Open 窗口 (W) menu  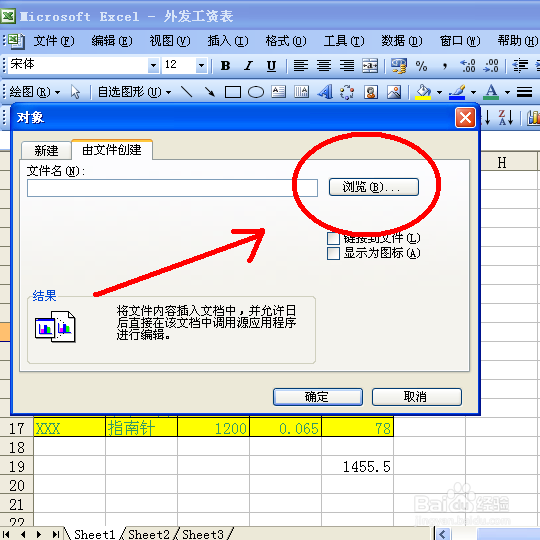[x=460, y=41]
